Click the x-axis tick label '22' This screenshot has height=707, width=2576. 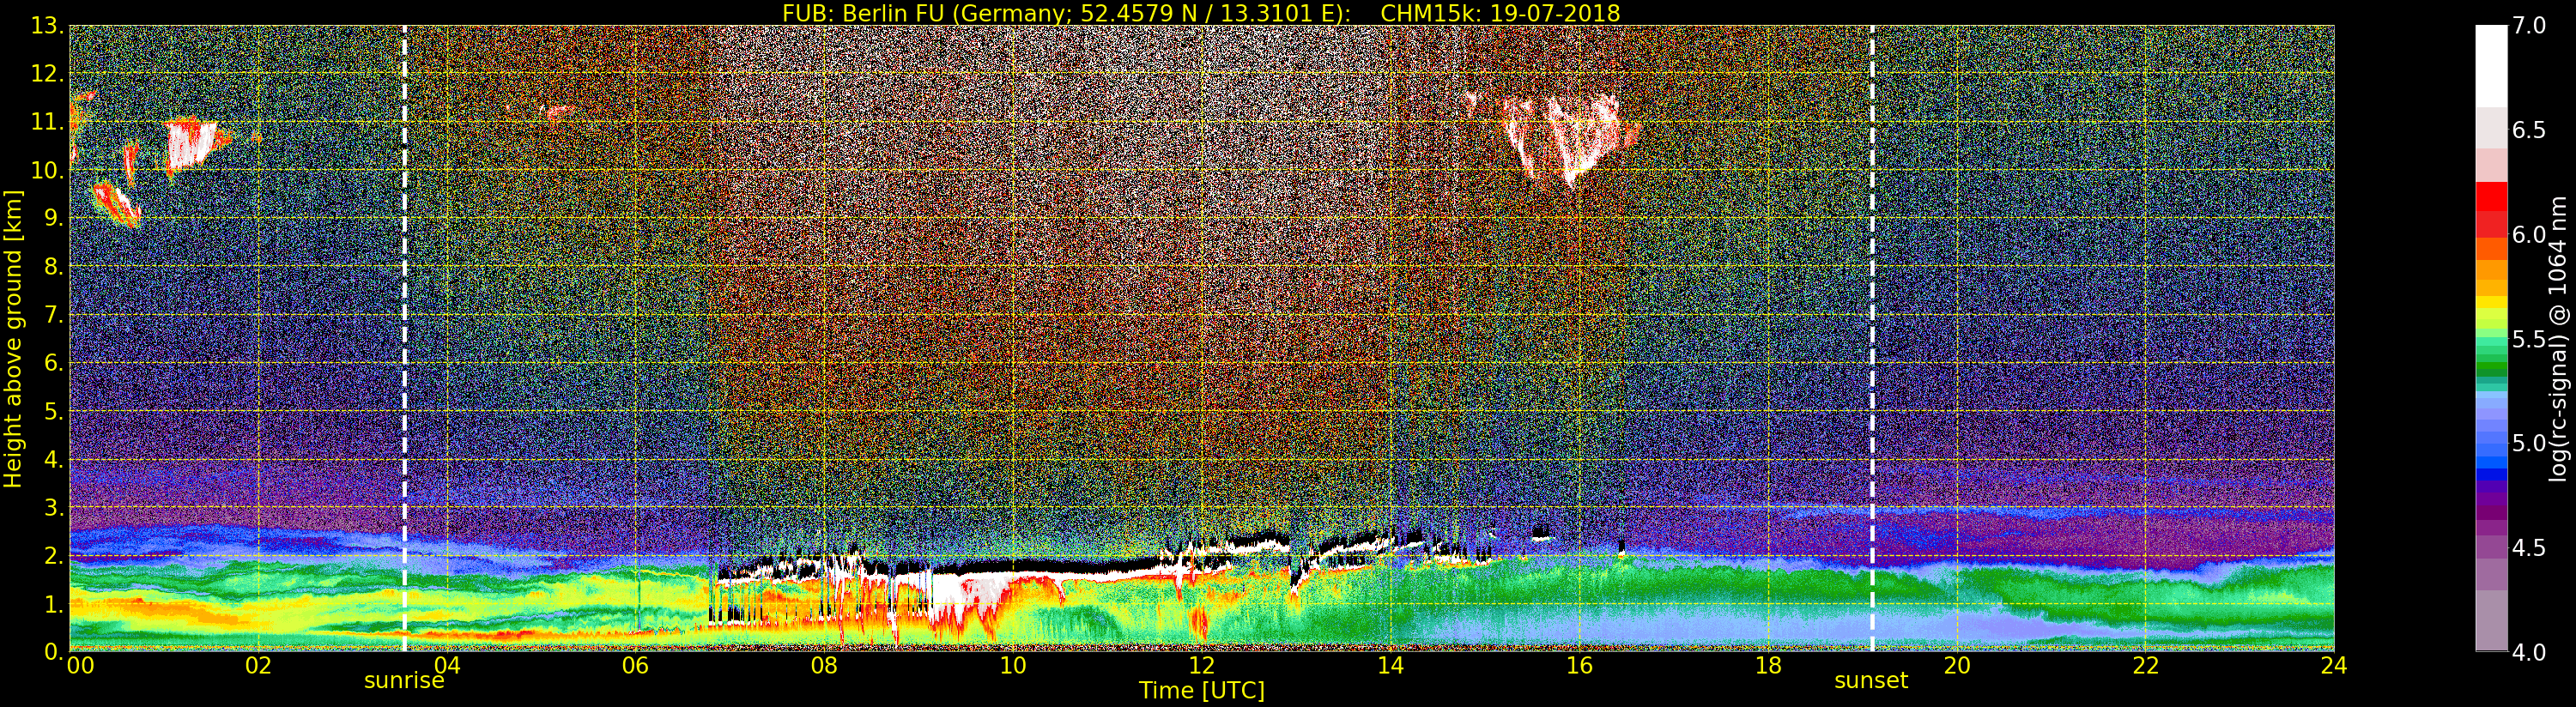click(2146, 666)
